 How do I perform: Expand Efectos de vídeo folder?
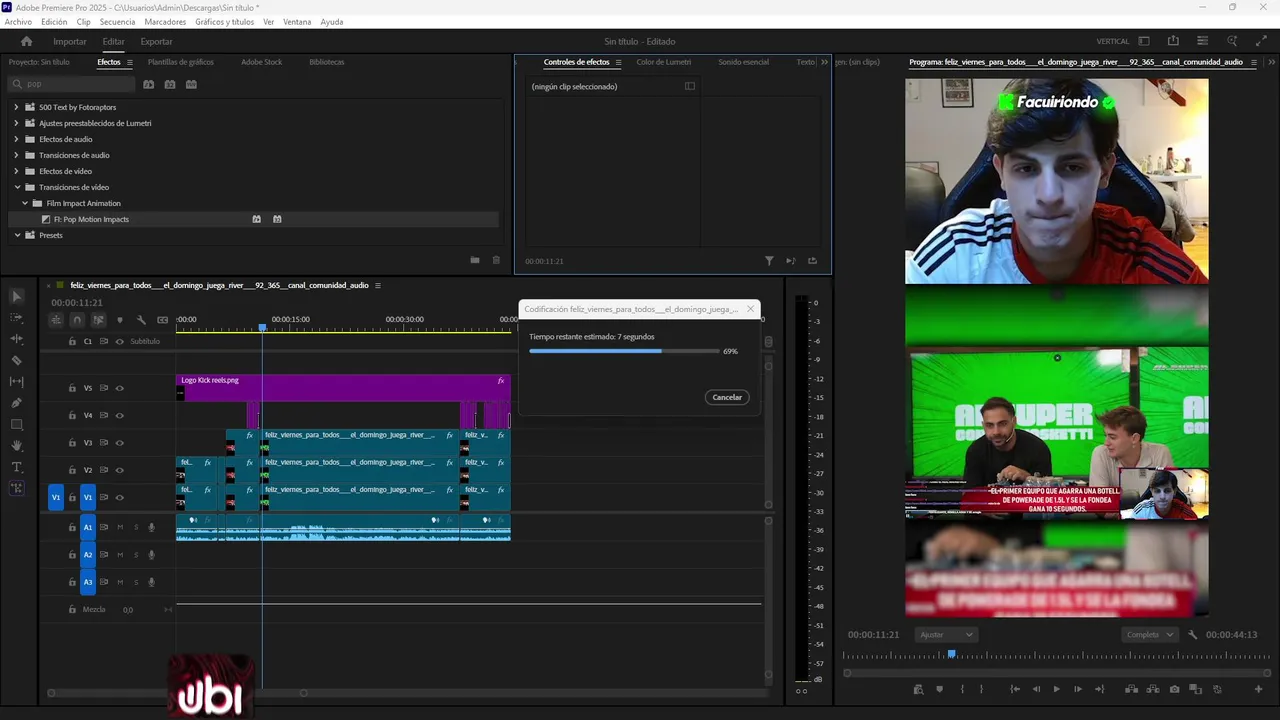[x=17, y=171]
